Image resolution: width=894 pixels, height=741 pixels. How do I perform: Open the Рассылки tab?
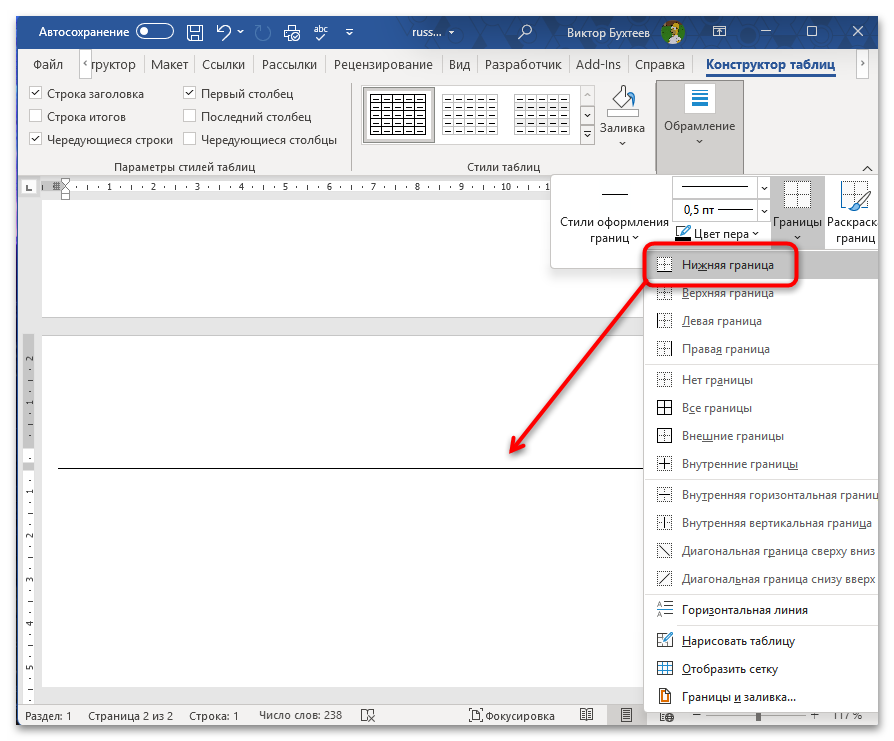(289, 64)
